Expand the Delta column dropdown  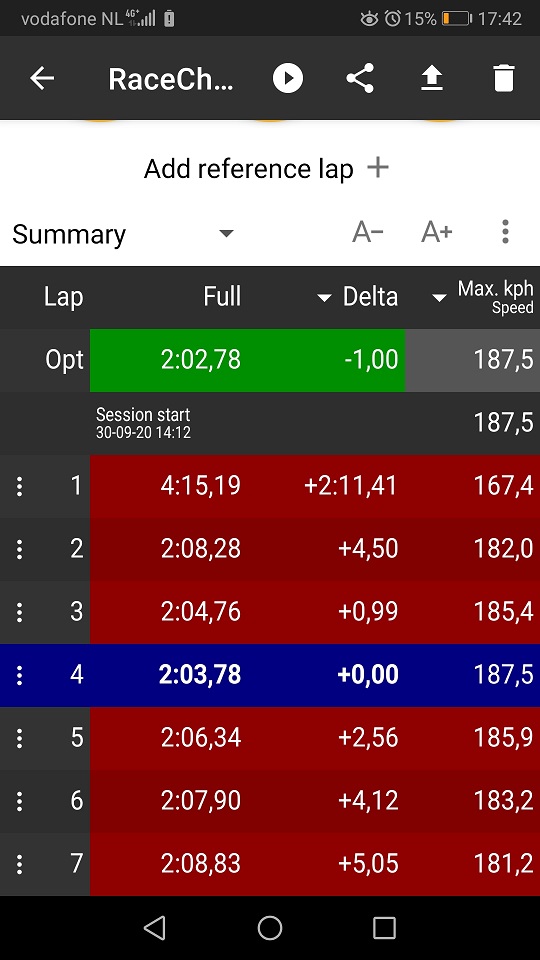click(324, 298)
